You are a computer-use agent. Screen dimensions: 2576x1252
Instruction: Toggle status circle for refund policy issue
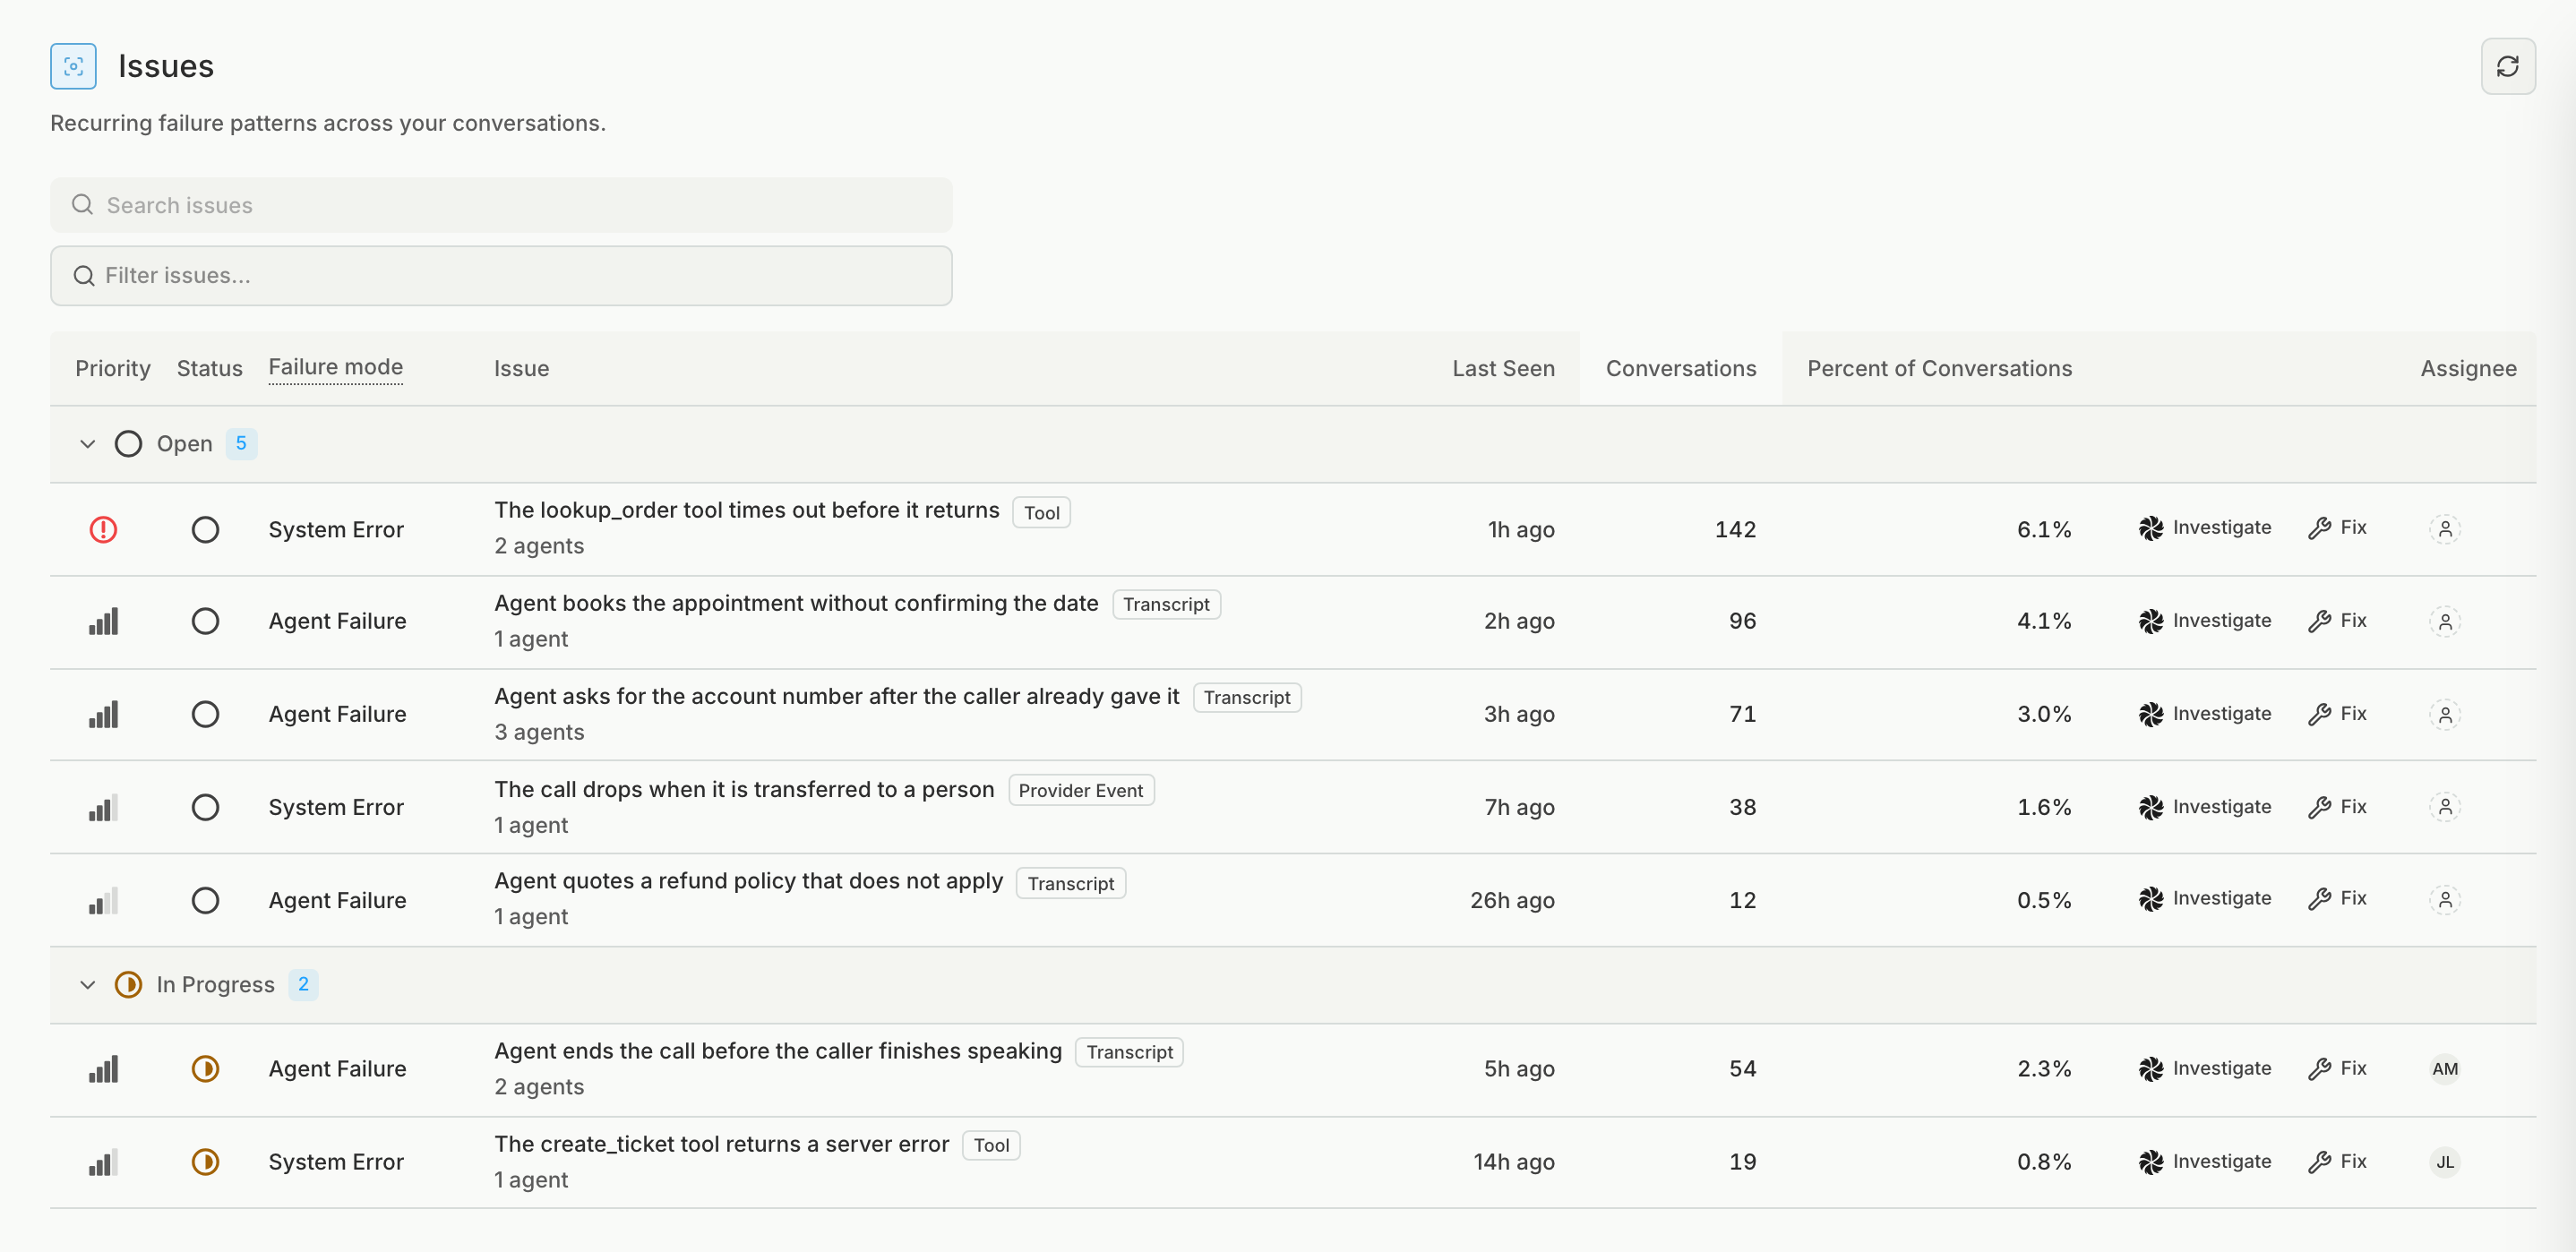[205, 900]
